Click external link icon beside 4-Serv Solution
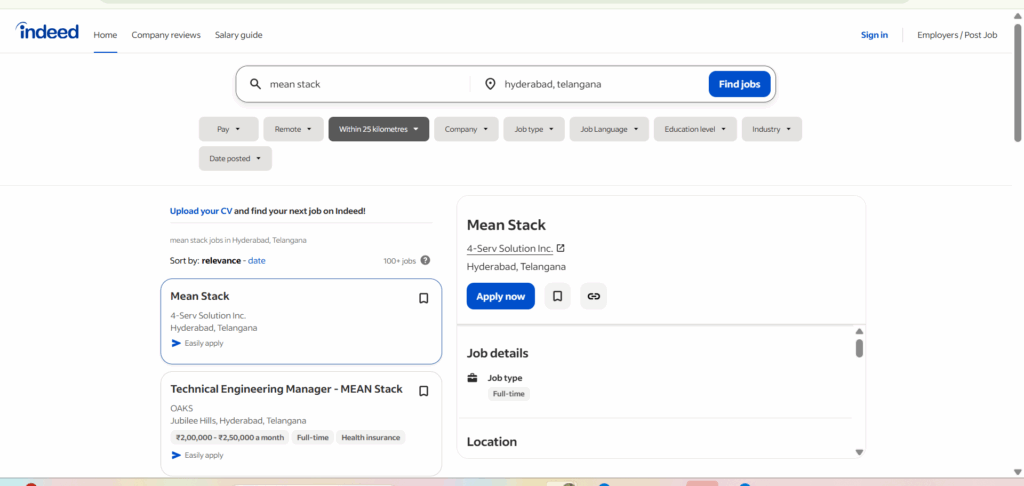This screenshot has height=486, width=1024. (x=560, y=248)
